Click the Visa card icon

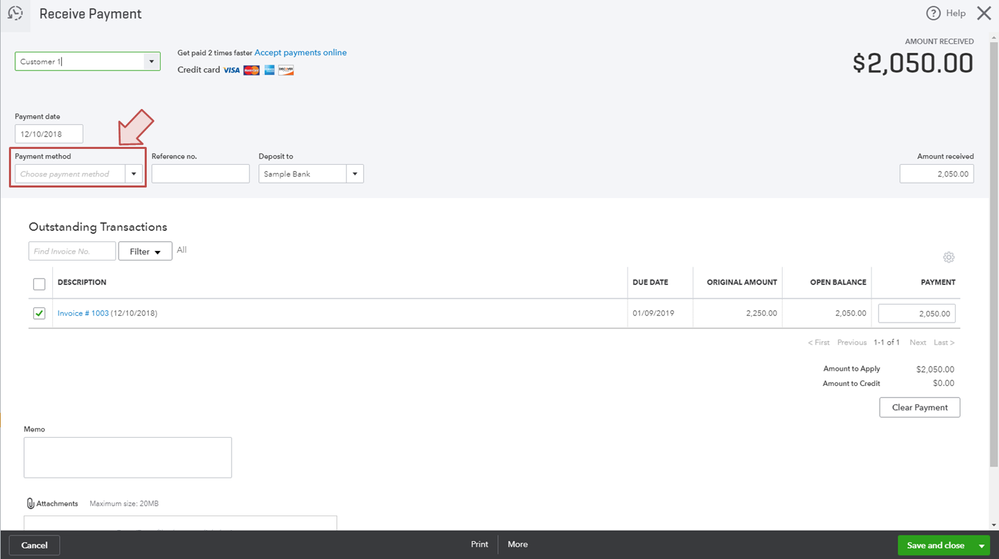tap(231, 70)
